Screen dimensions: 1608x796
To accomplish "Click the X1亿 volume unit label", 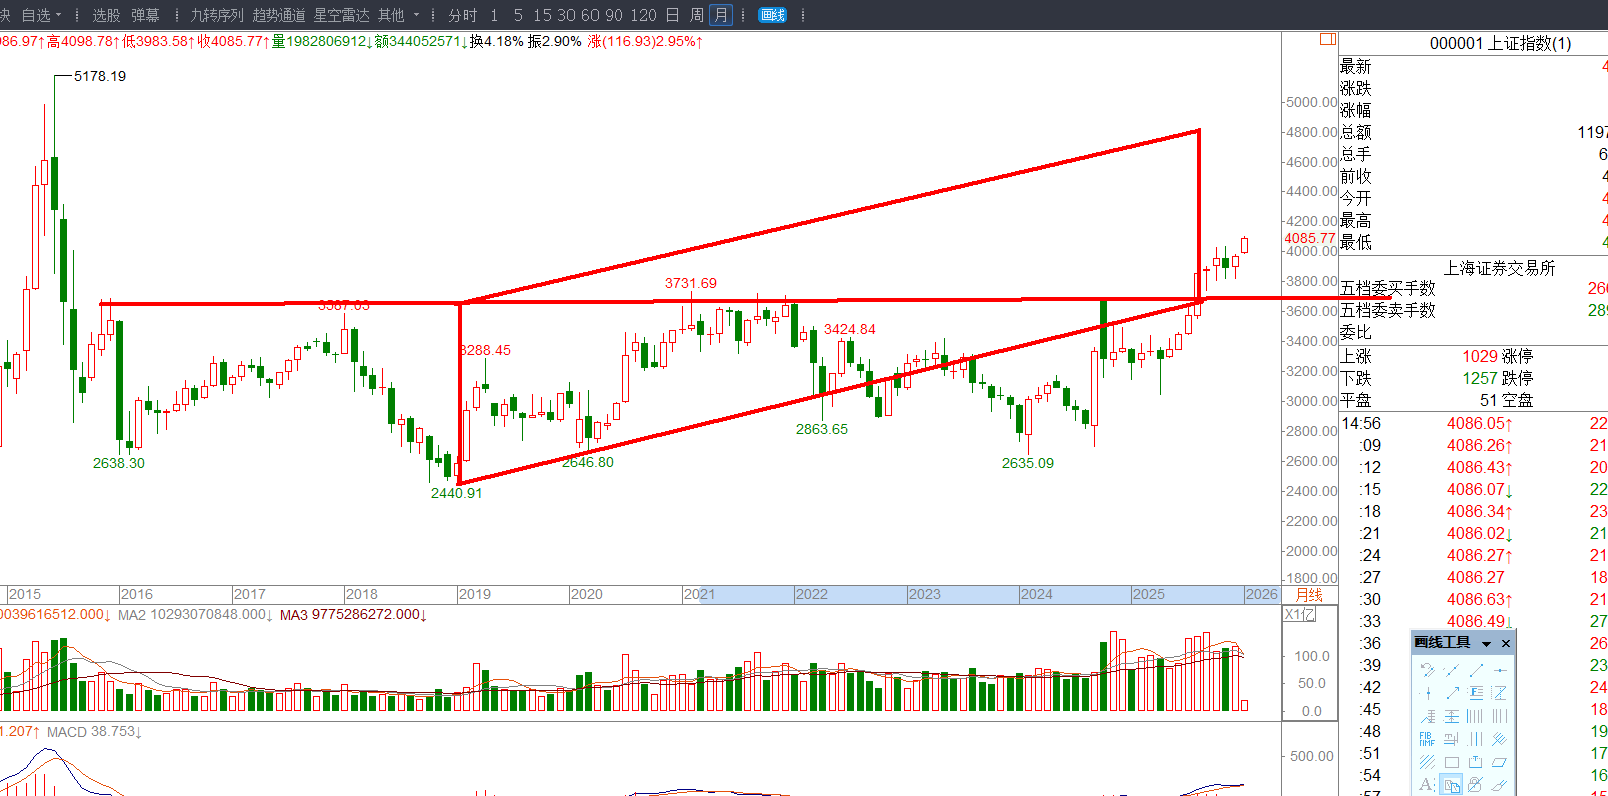I will [x=1299, y=614].
